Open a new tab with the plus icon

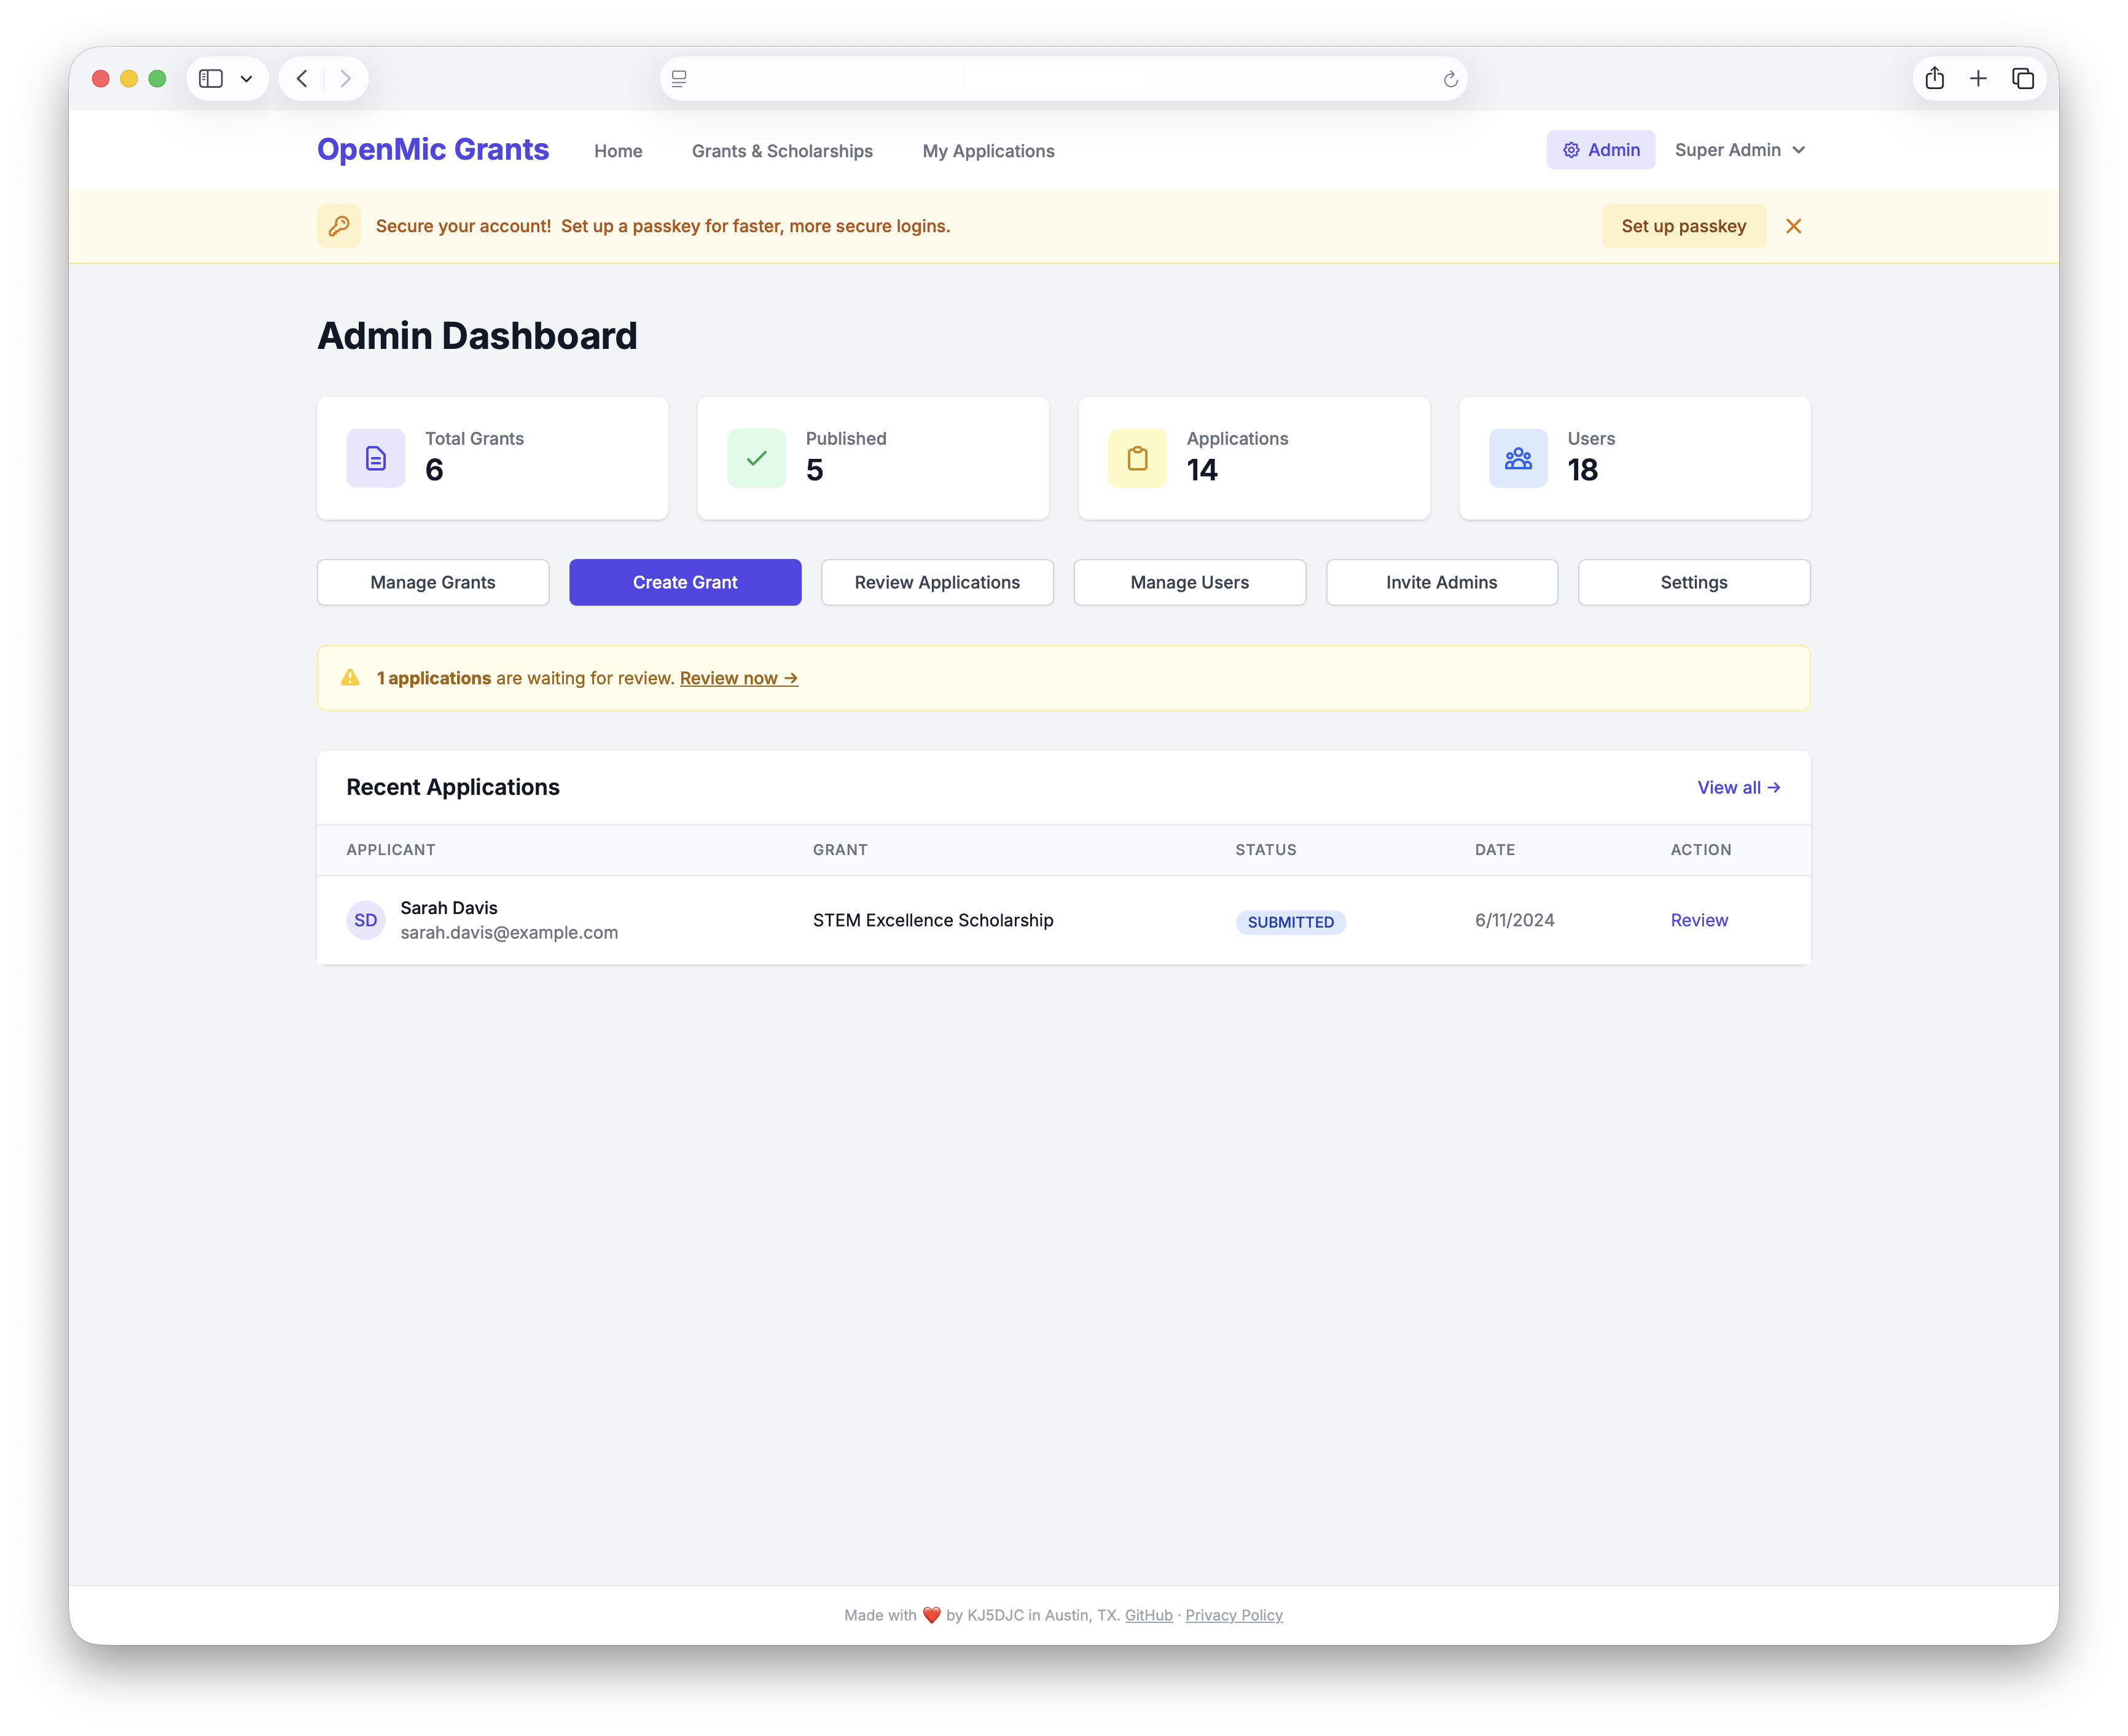click(x=1978, y=79)
